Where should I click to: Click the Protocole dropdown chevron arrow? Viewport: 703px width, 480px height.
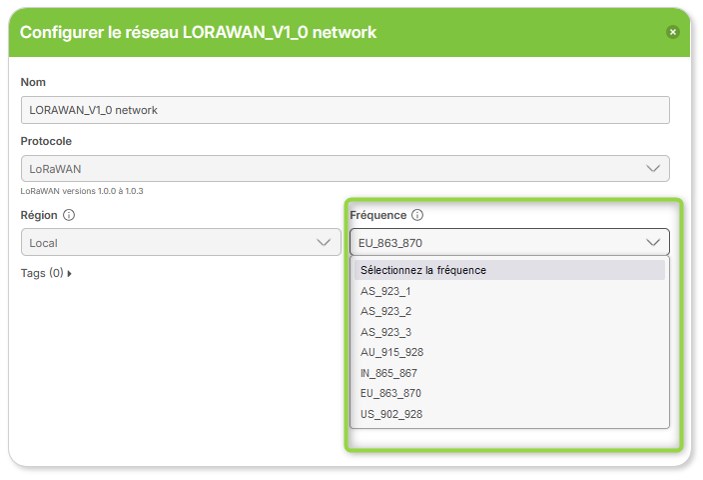pyautogui.click(x=653, y=169)
